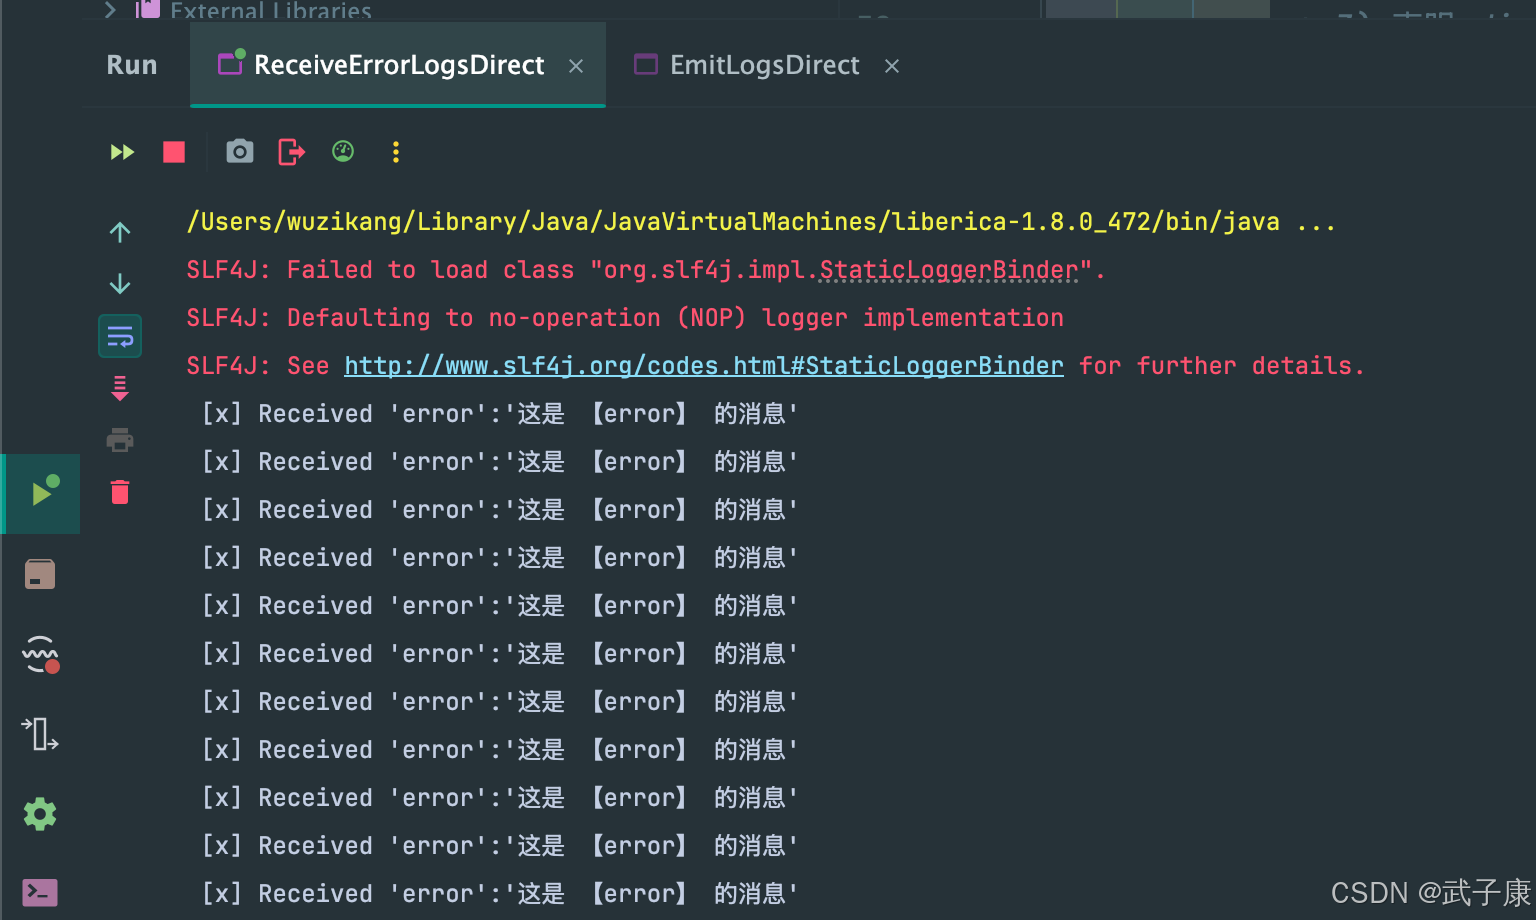Select the ReceiveErrorLogsDirect tab

point(397,64)
